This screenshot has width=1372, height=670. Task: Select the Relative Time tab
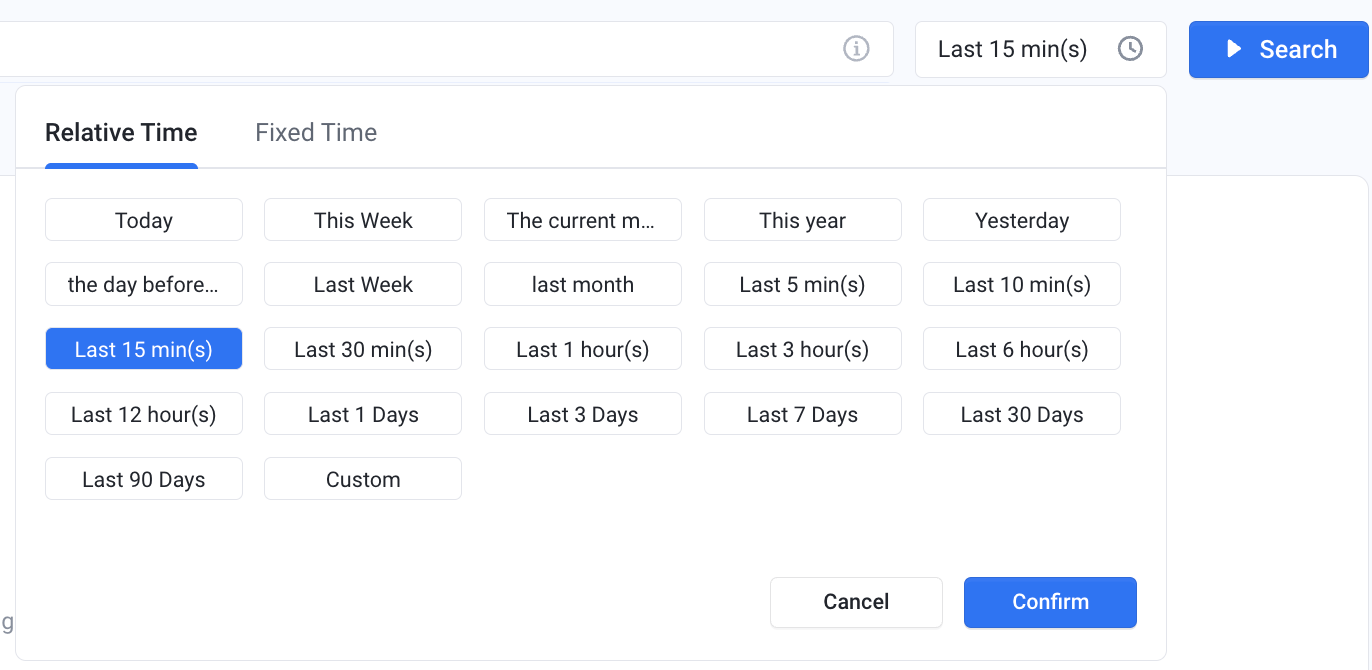pos(121,132)
